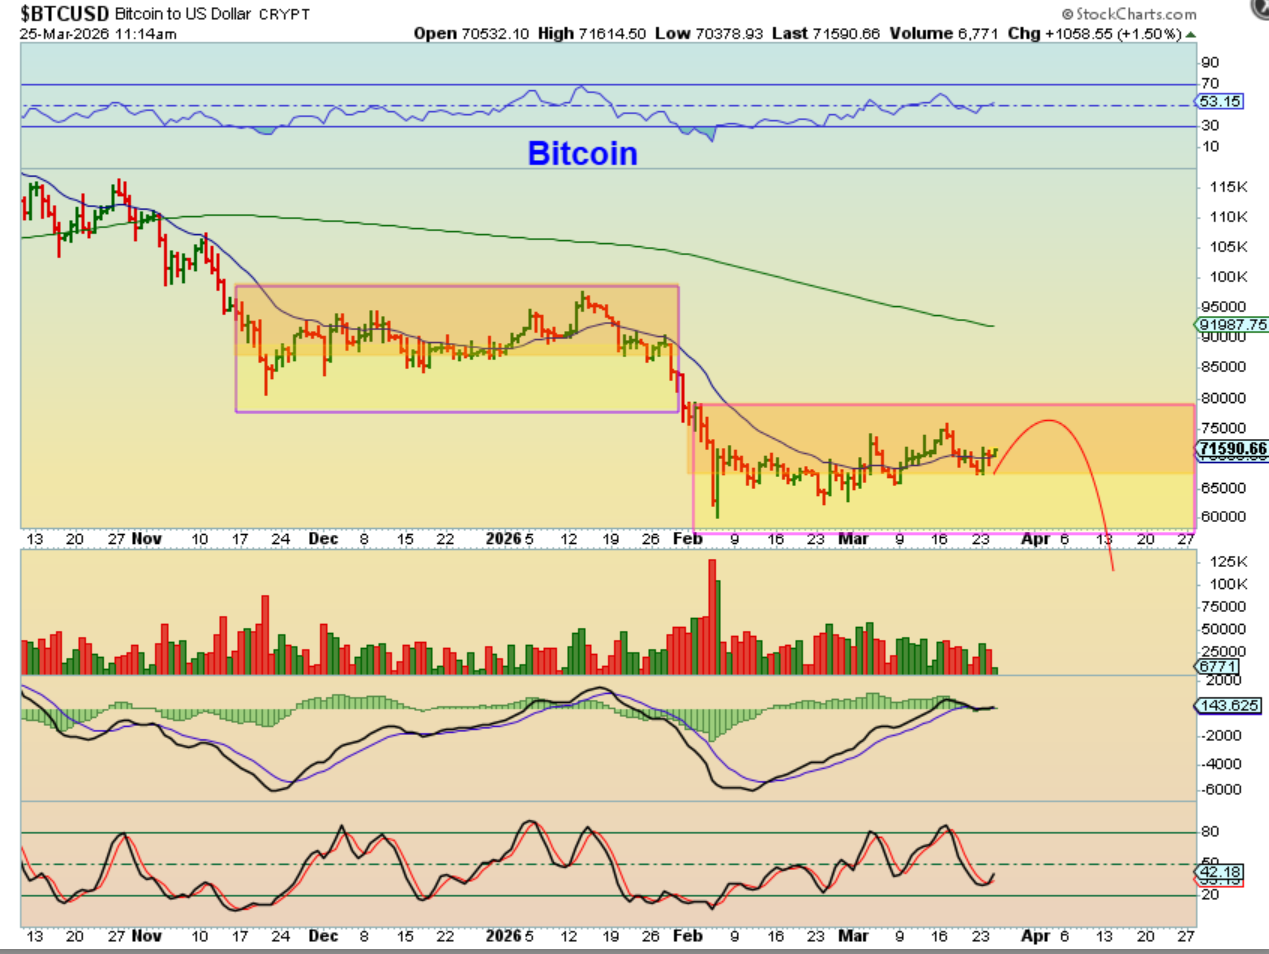The image size is (1269, 954).
Task: Click the Last 71590.66 header value
Action: [x=826, y=33]
